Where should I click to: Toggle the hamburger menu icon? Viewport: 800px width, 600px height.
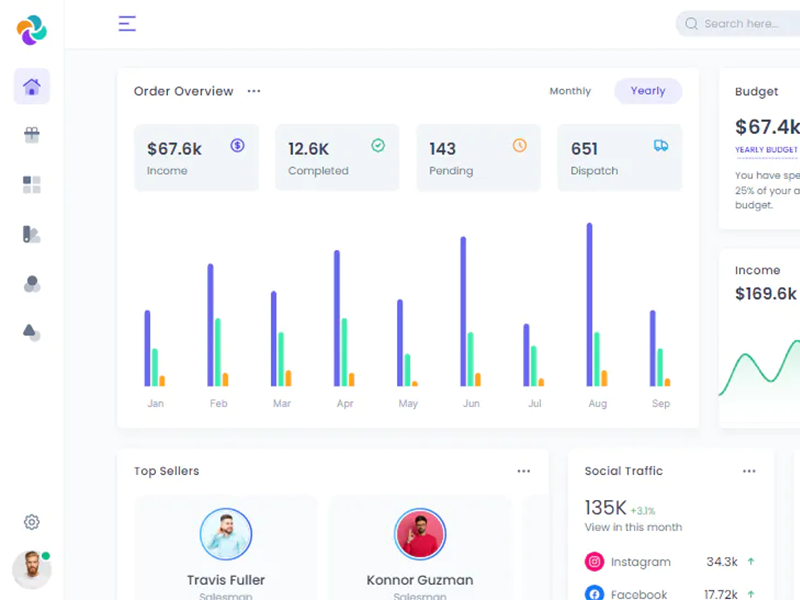tap(127, 23)
